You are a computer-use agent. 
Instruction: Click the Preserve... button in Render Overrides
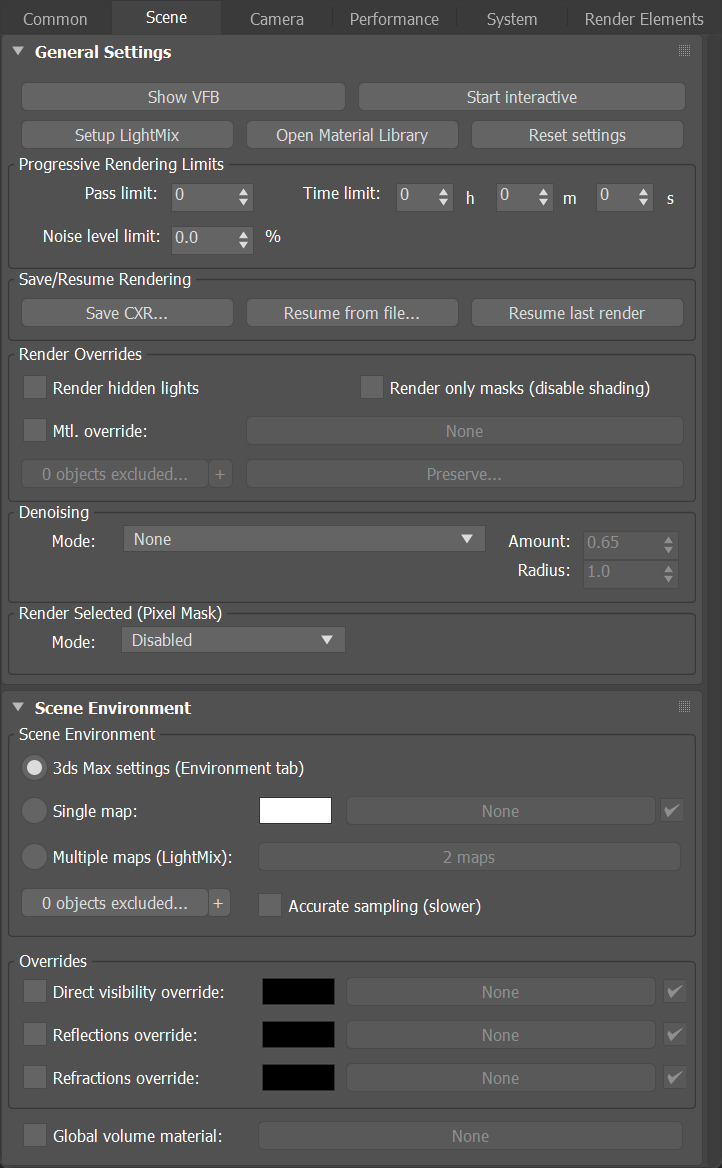pos(464,474)
